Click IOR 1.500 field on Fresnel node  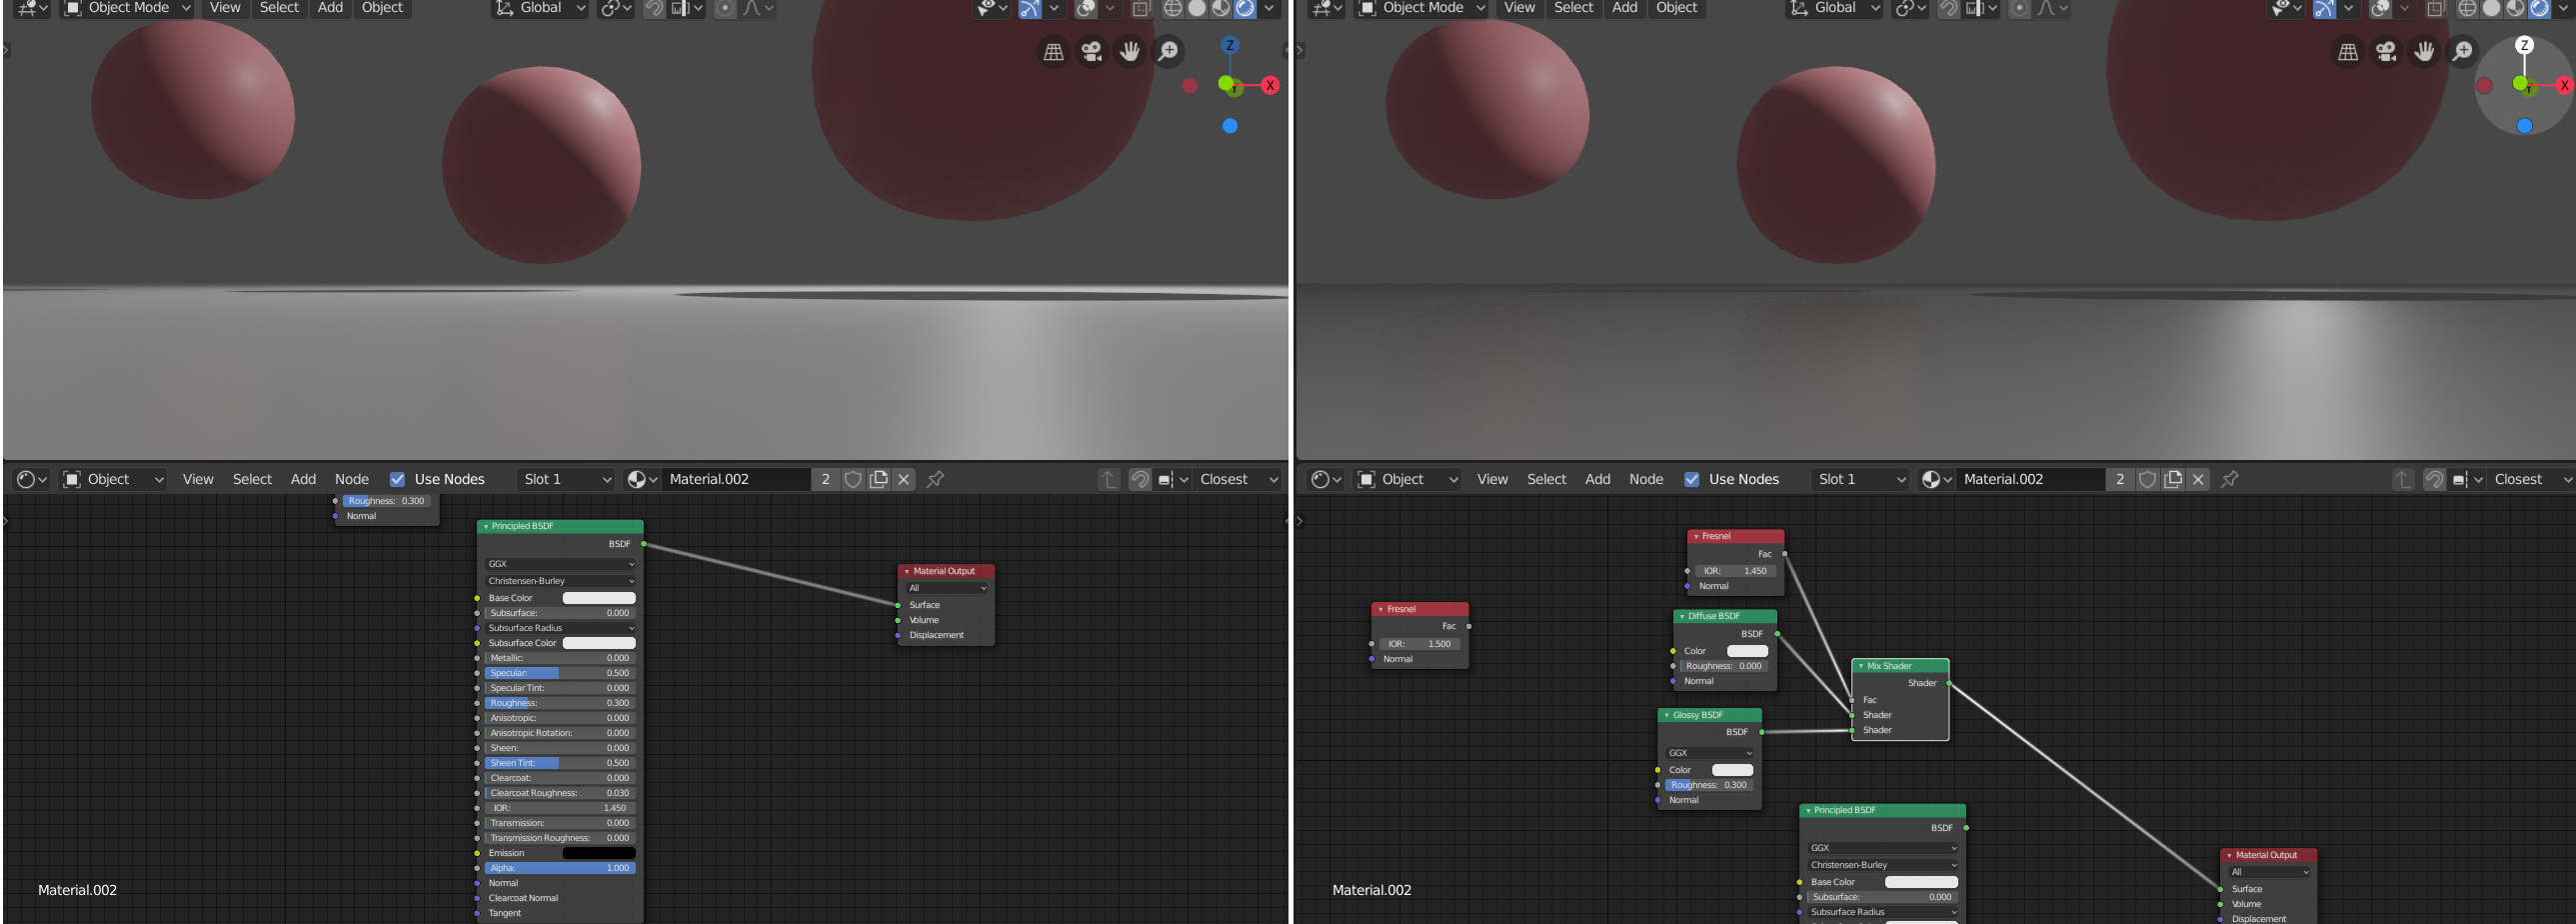coord(1419,644)
